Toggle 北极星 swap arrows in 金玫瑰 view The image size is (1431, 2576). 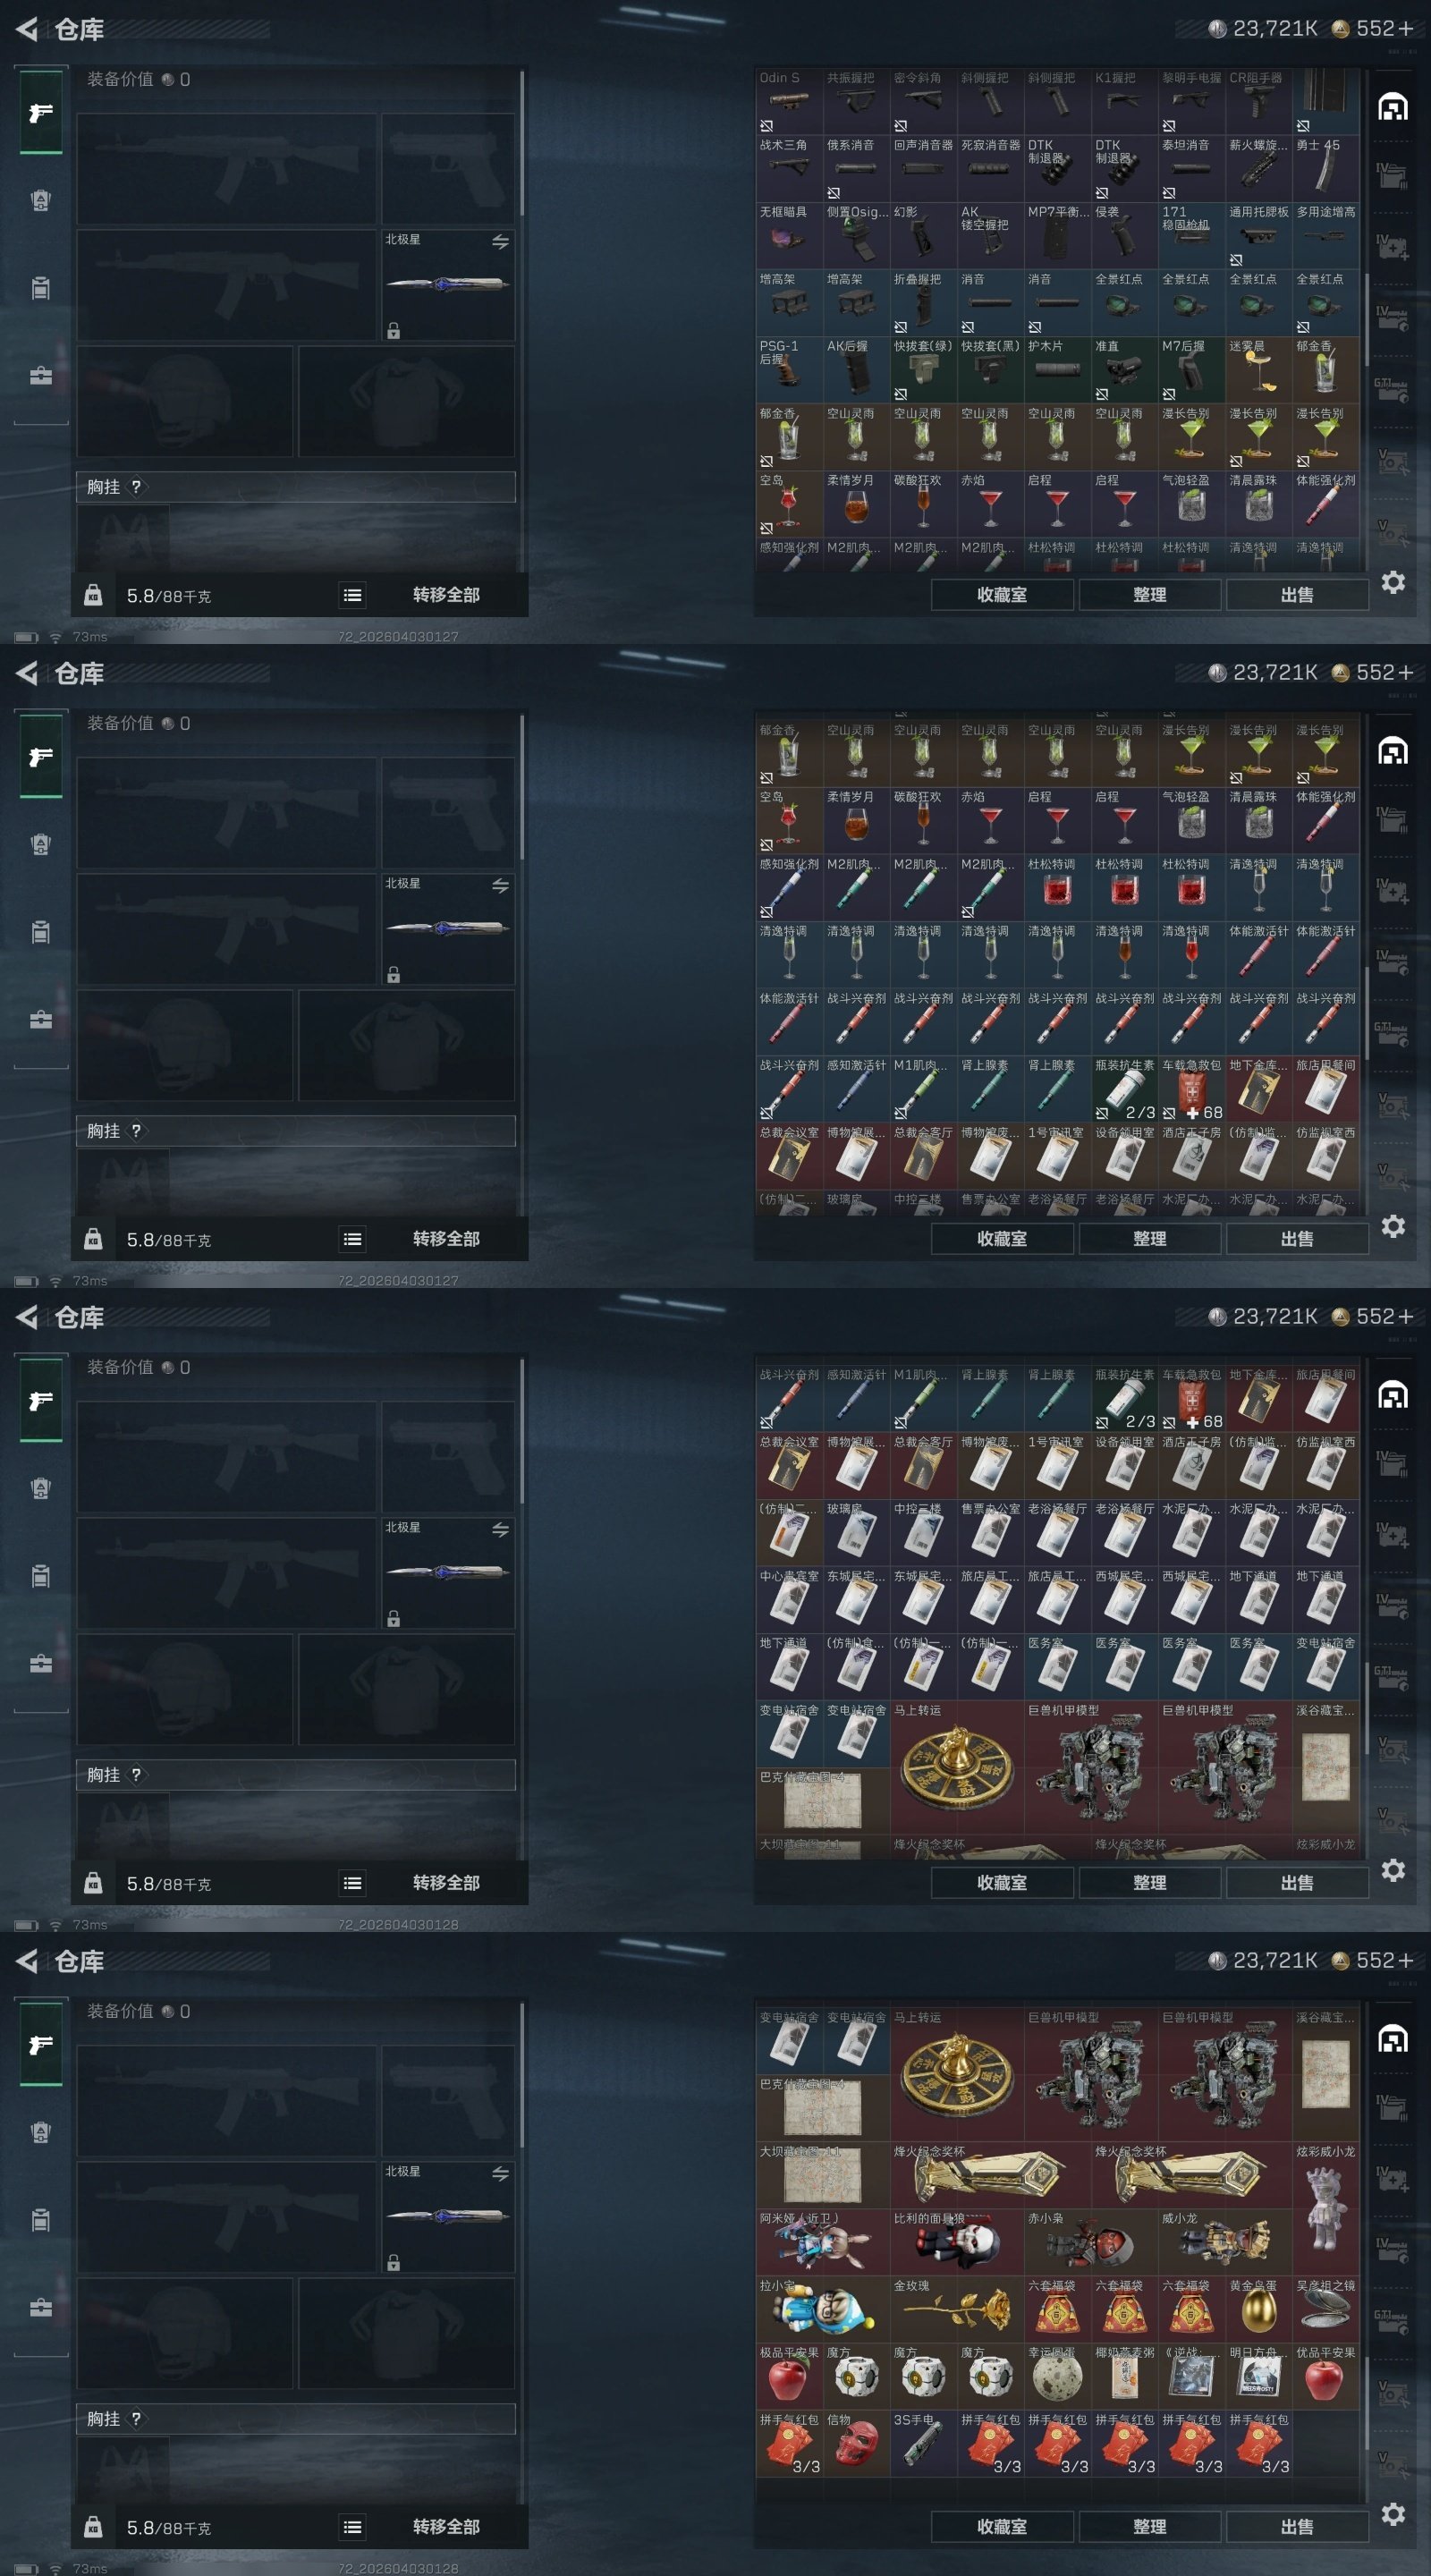500,2174
